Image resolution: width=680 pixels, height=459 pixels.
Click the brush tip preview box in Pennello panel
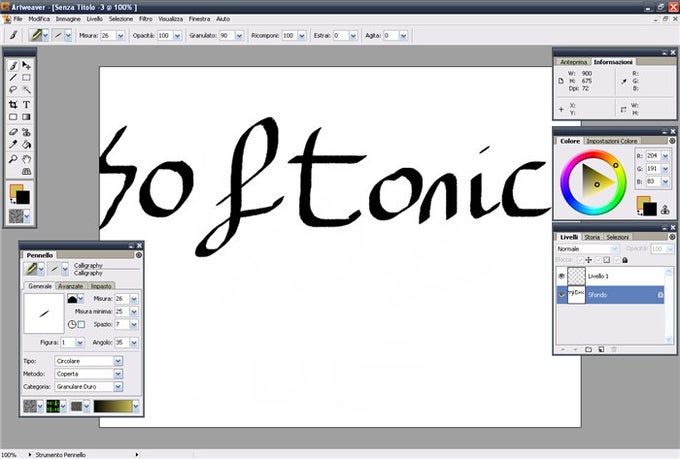(44, 313)
